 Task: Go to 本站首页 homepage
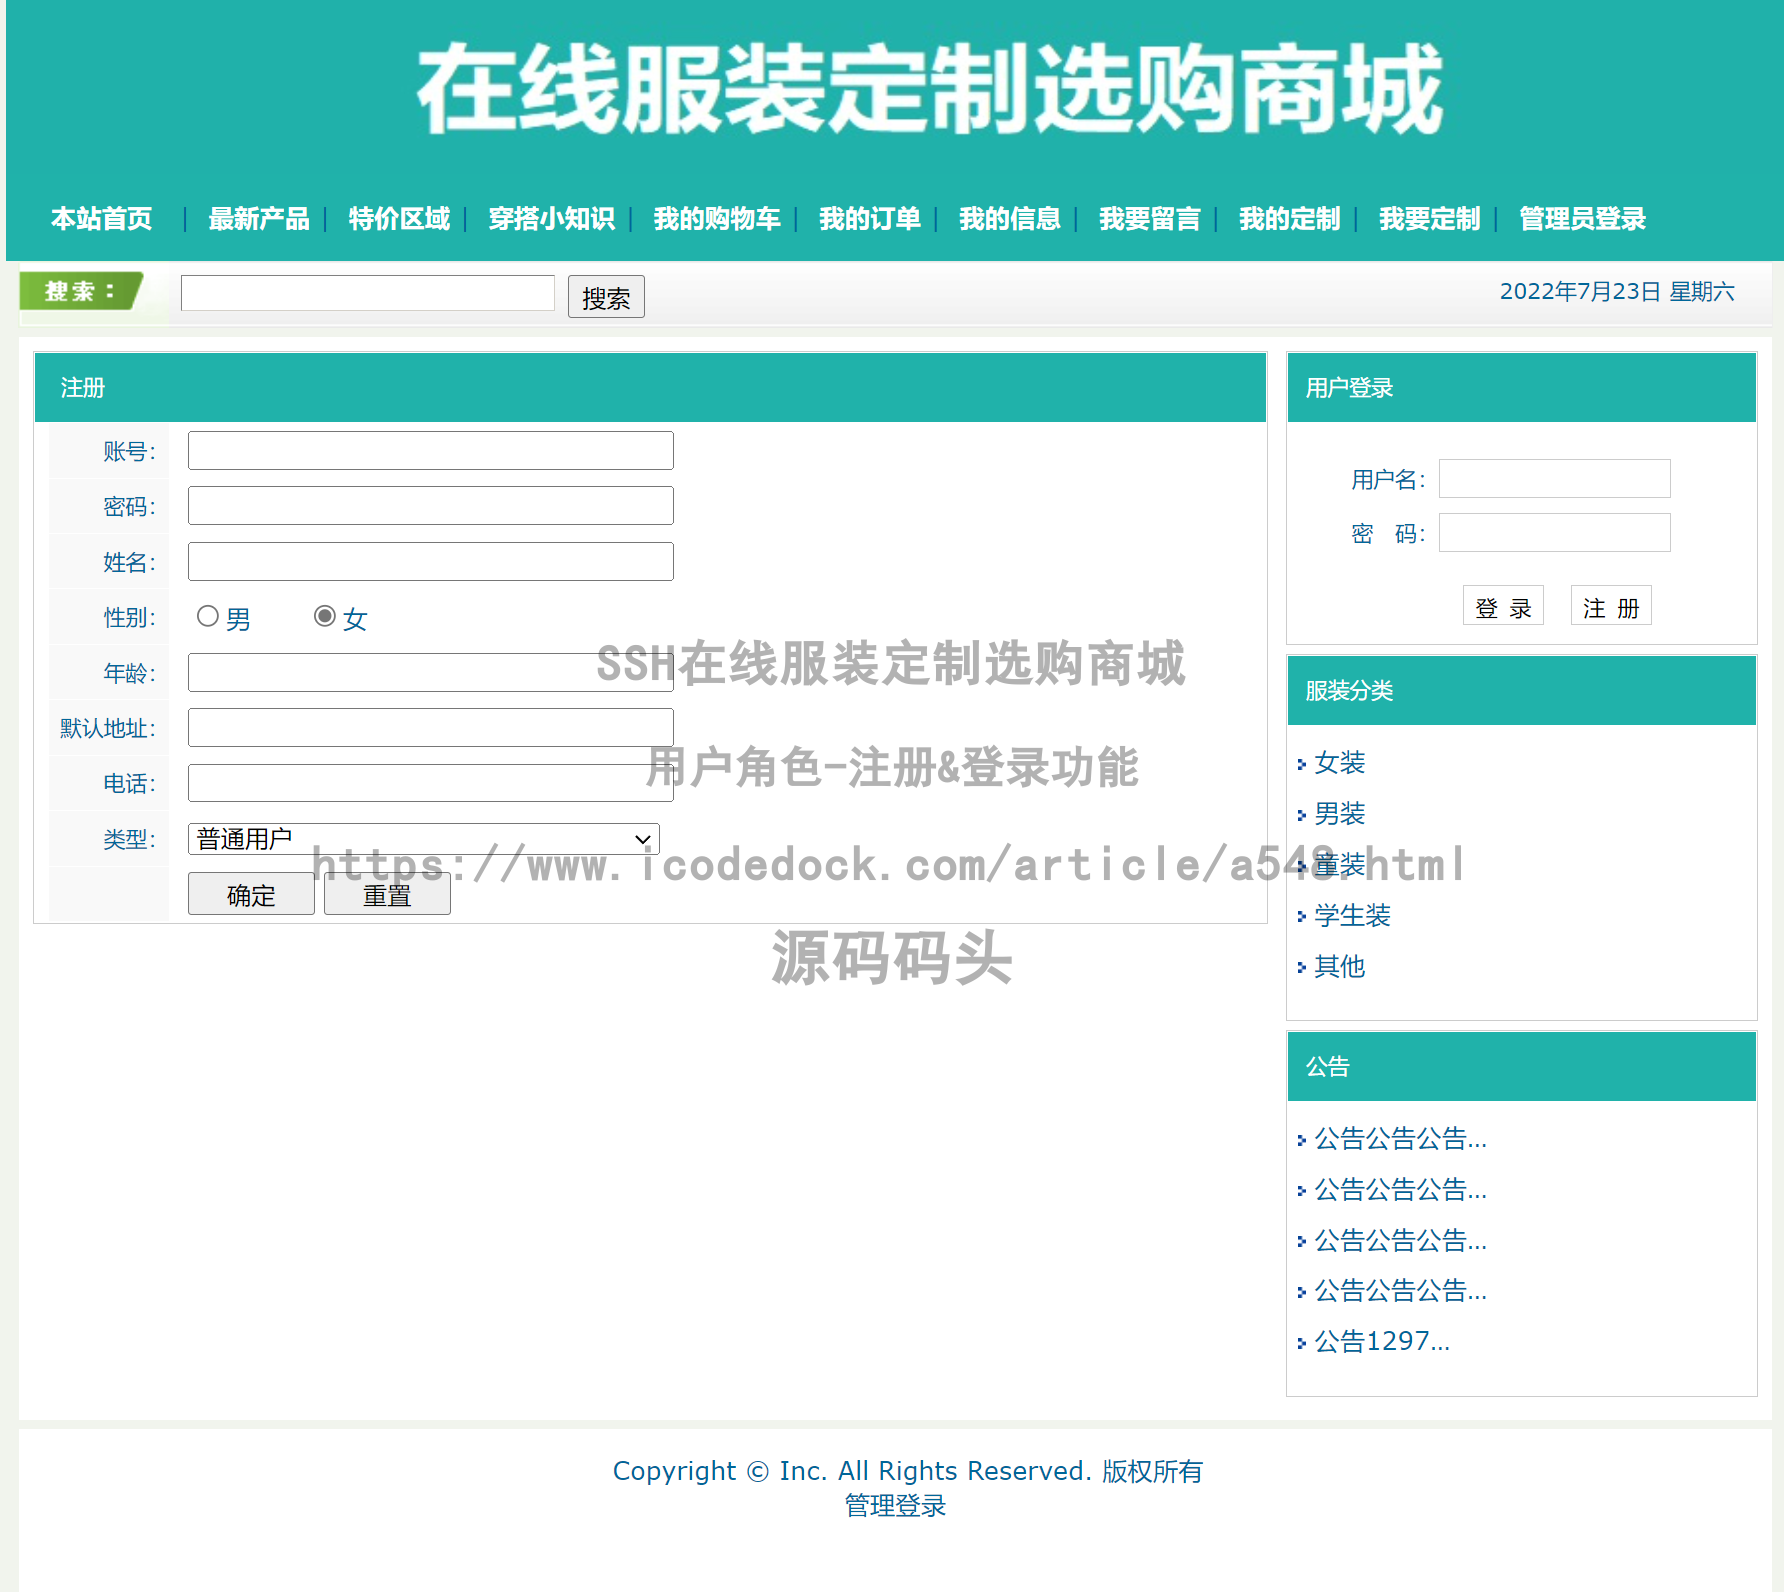pos(101,220)
